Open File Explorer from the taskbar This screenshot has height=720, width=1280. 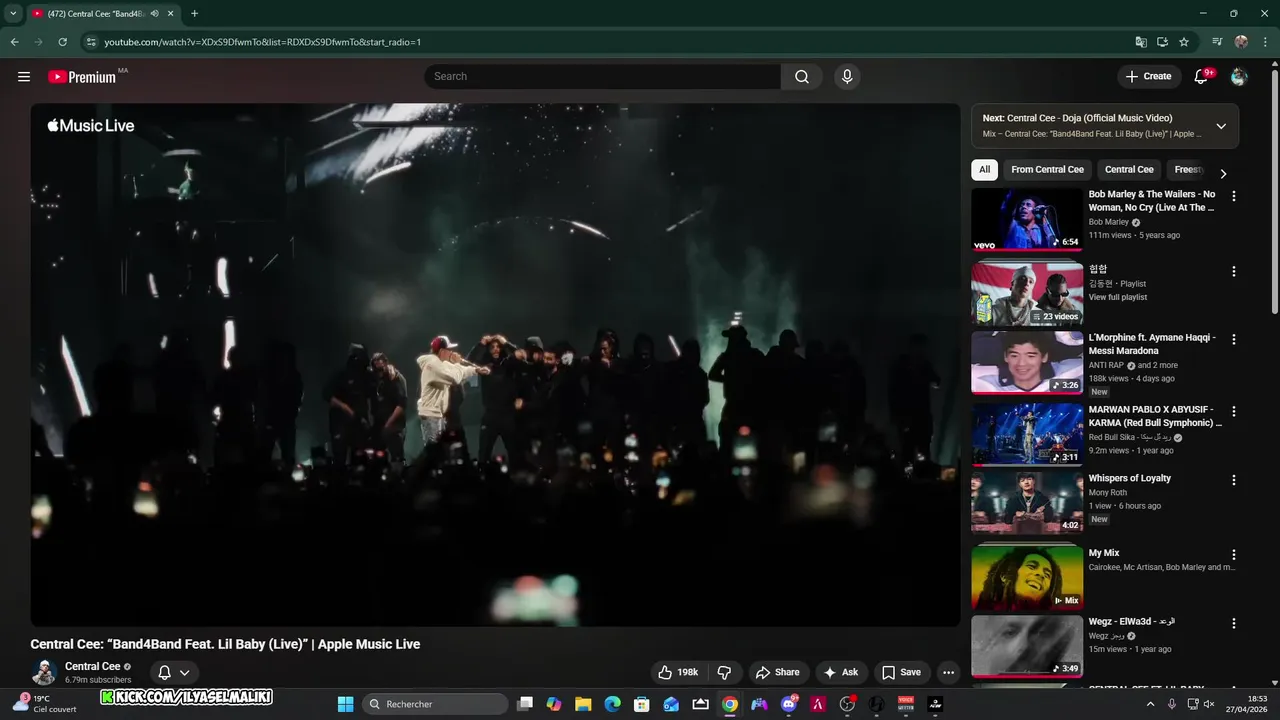583,704
